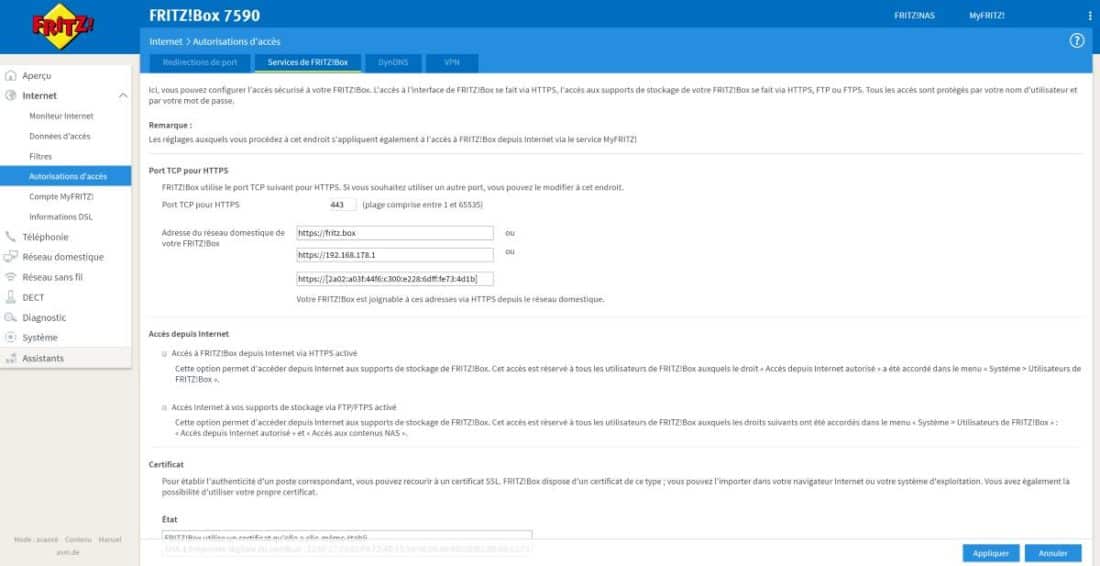
Task: Select Services de FRITZ!Box tab
Action: click(307, 62)
